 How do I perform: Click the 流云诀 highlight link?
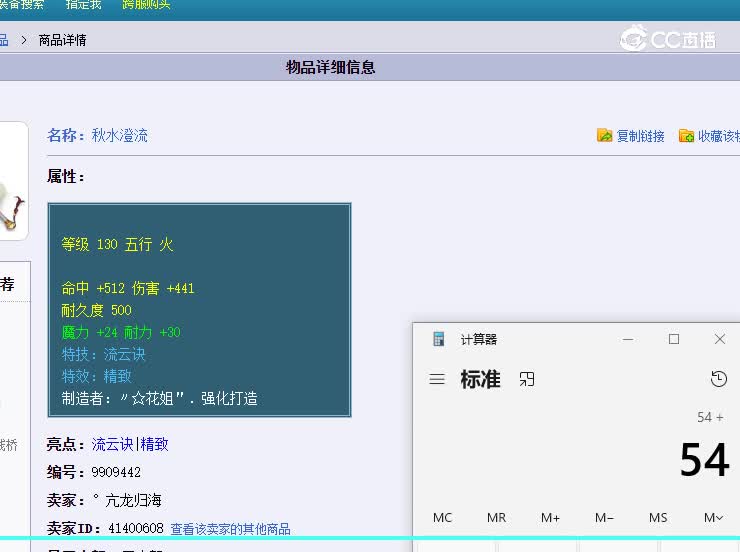pyautogui.click(x=113, y=444)
